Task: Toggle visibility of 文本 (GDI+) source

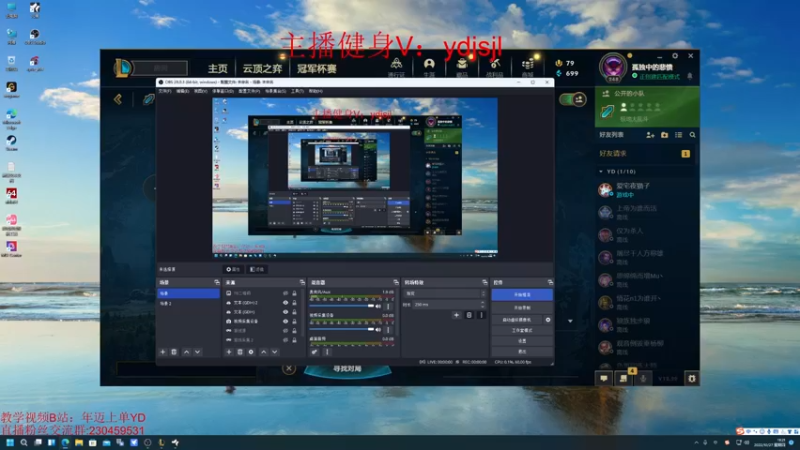Action: (x=285, y=312)
